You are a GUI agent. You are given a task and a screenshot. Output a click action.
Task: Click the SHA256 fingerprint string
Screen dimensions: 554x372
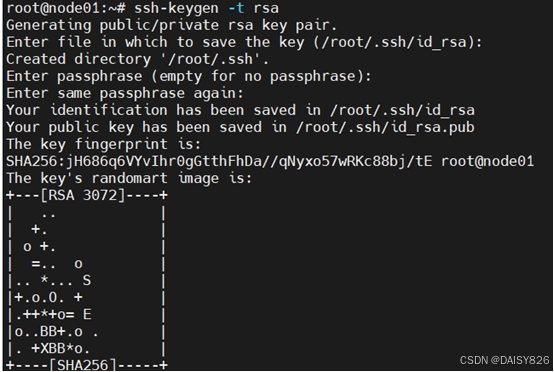tap(219, 161)
